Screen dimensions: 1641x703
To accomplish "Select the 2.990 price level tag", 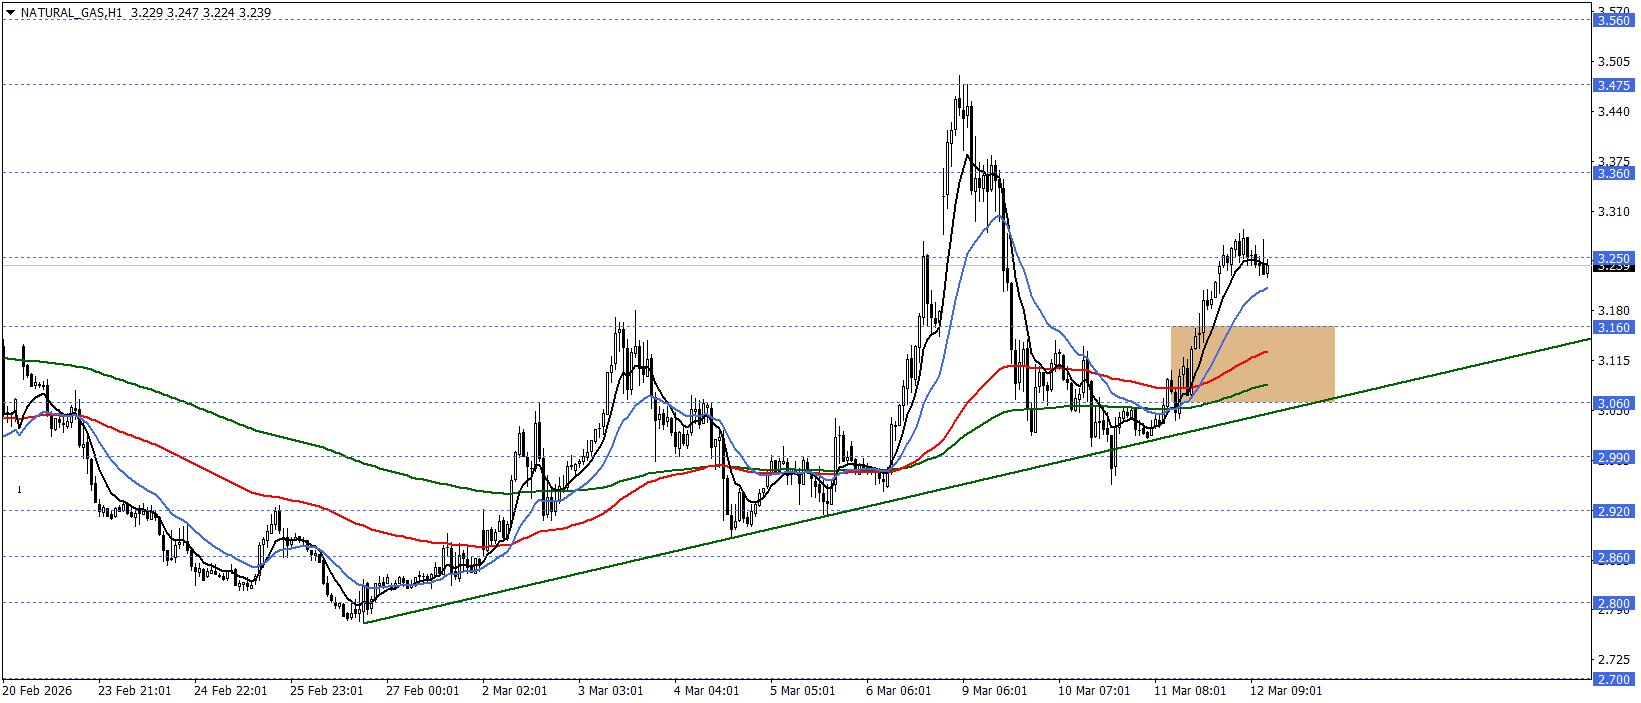I will (1613, 457).
